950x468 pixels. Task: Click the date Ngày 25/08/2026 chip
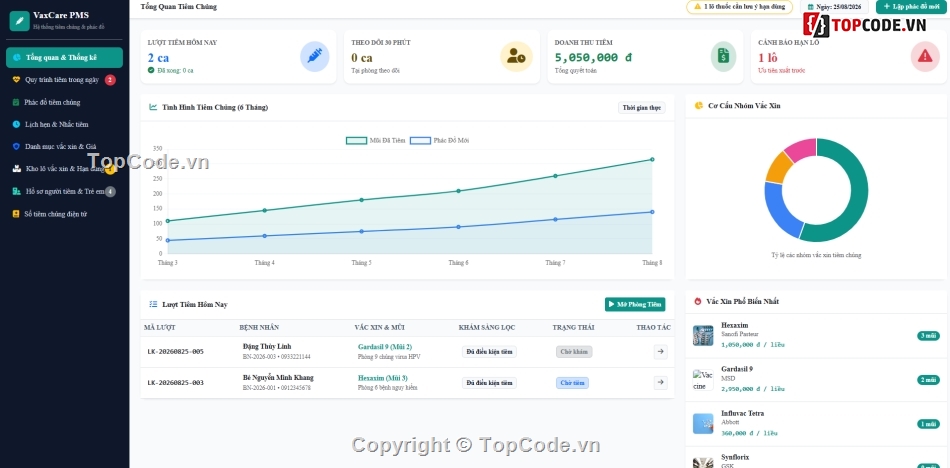[x=834, y=7]
